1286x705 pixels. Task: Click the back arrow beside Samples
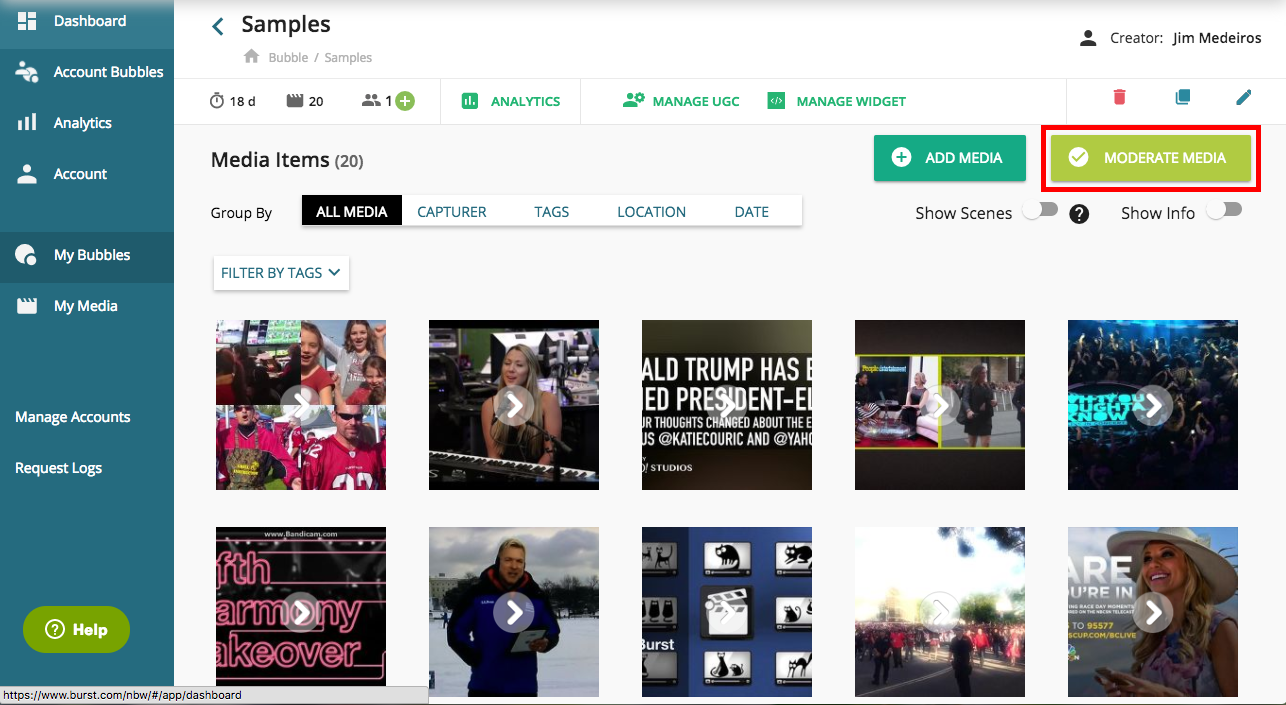click(x=218, y=27)
